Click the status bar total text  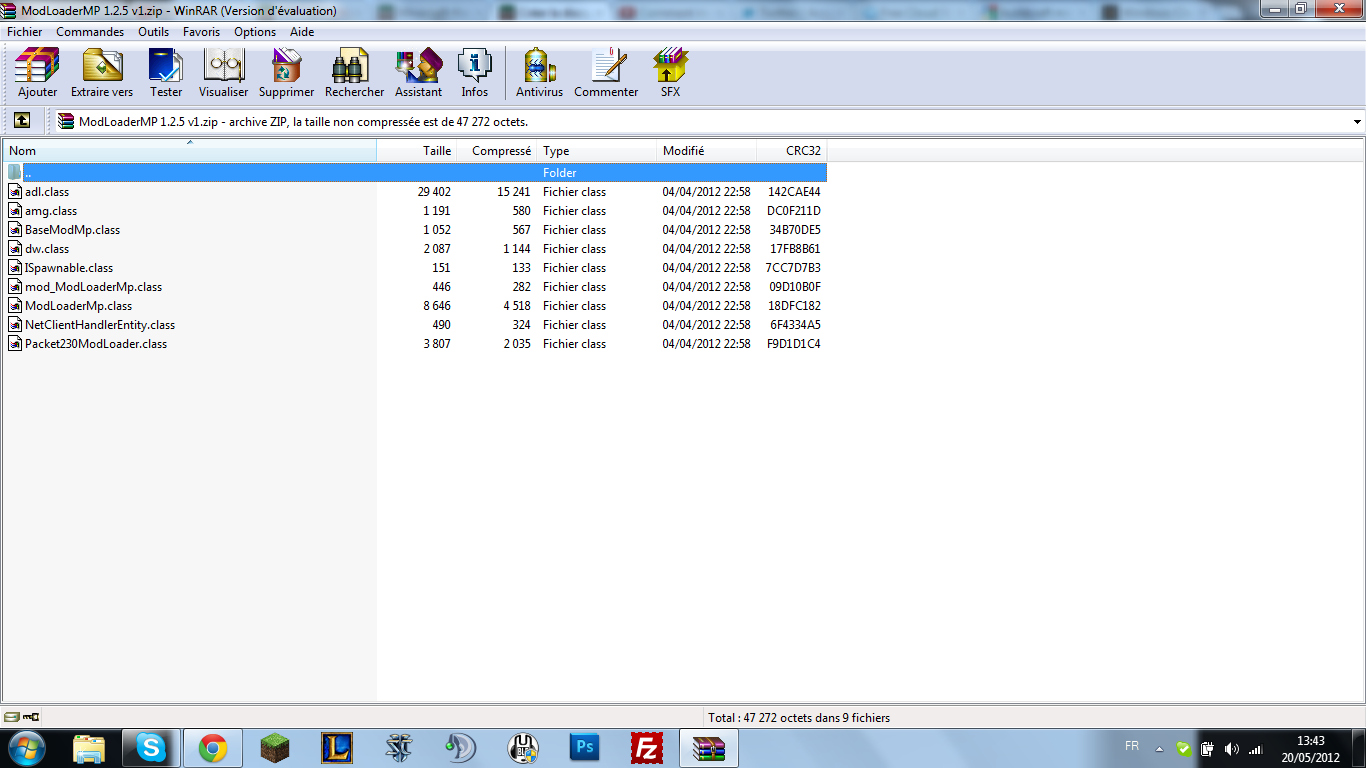click(x=798, y=717)
